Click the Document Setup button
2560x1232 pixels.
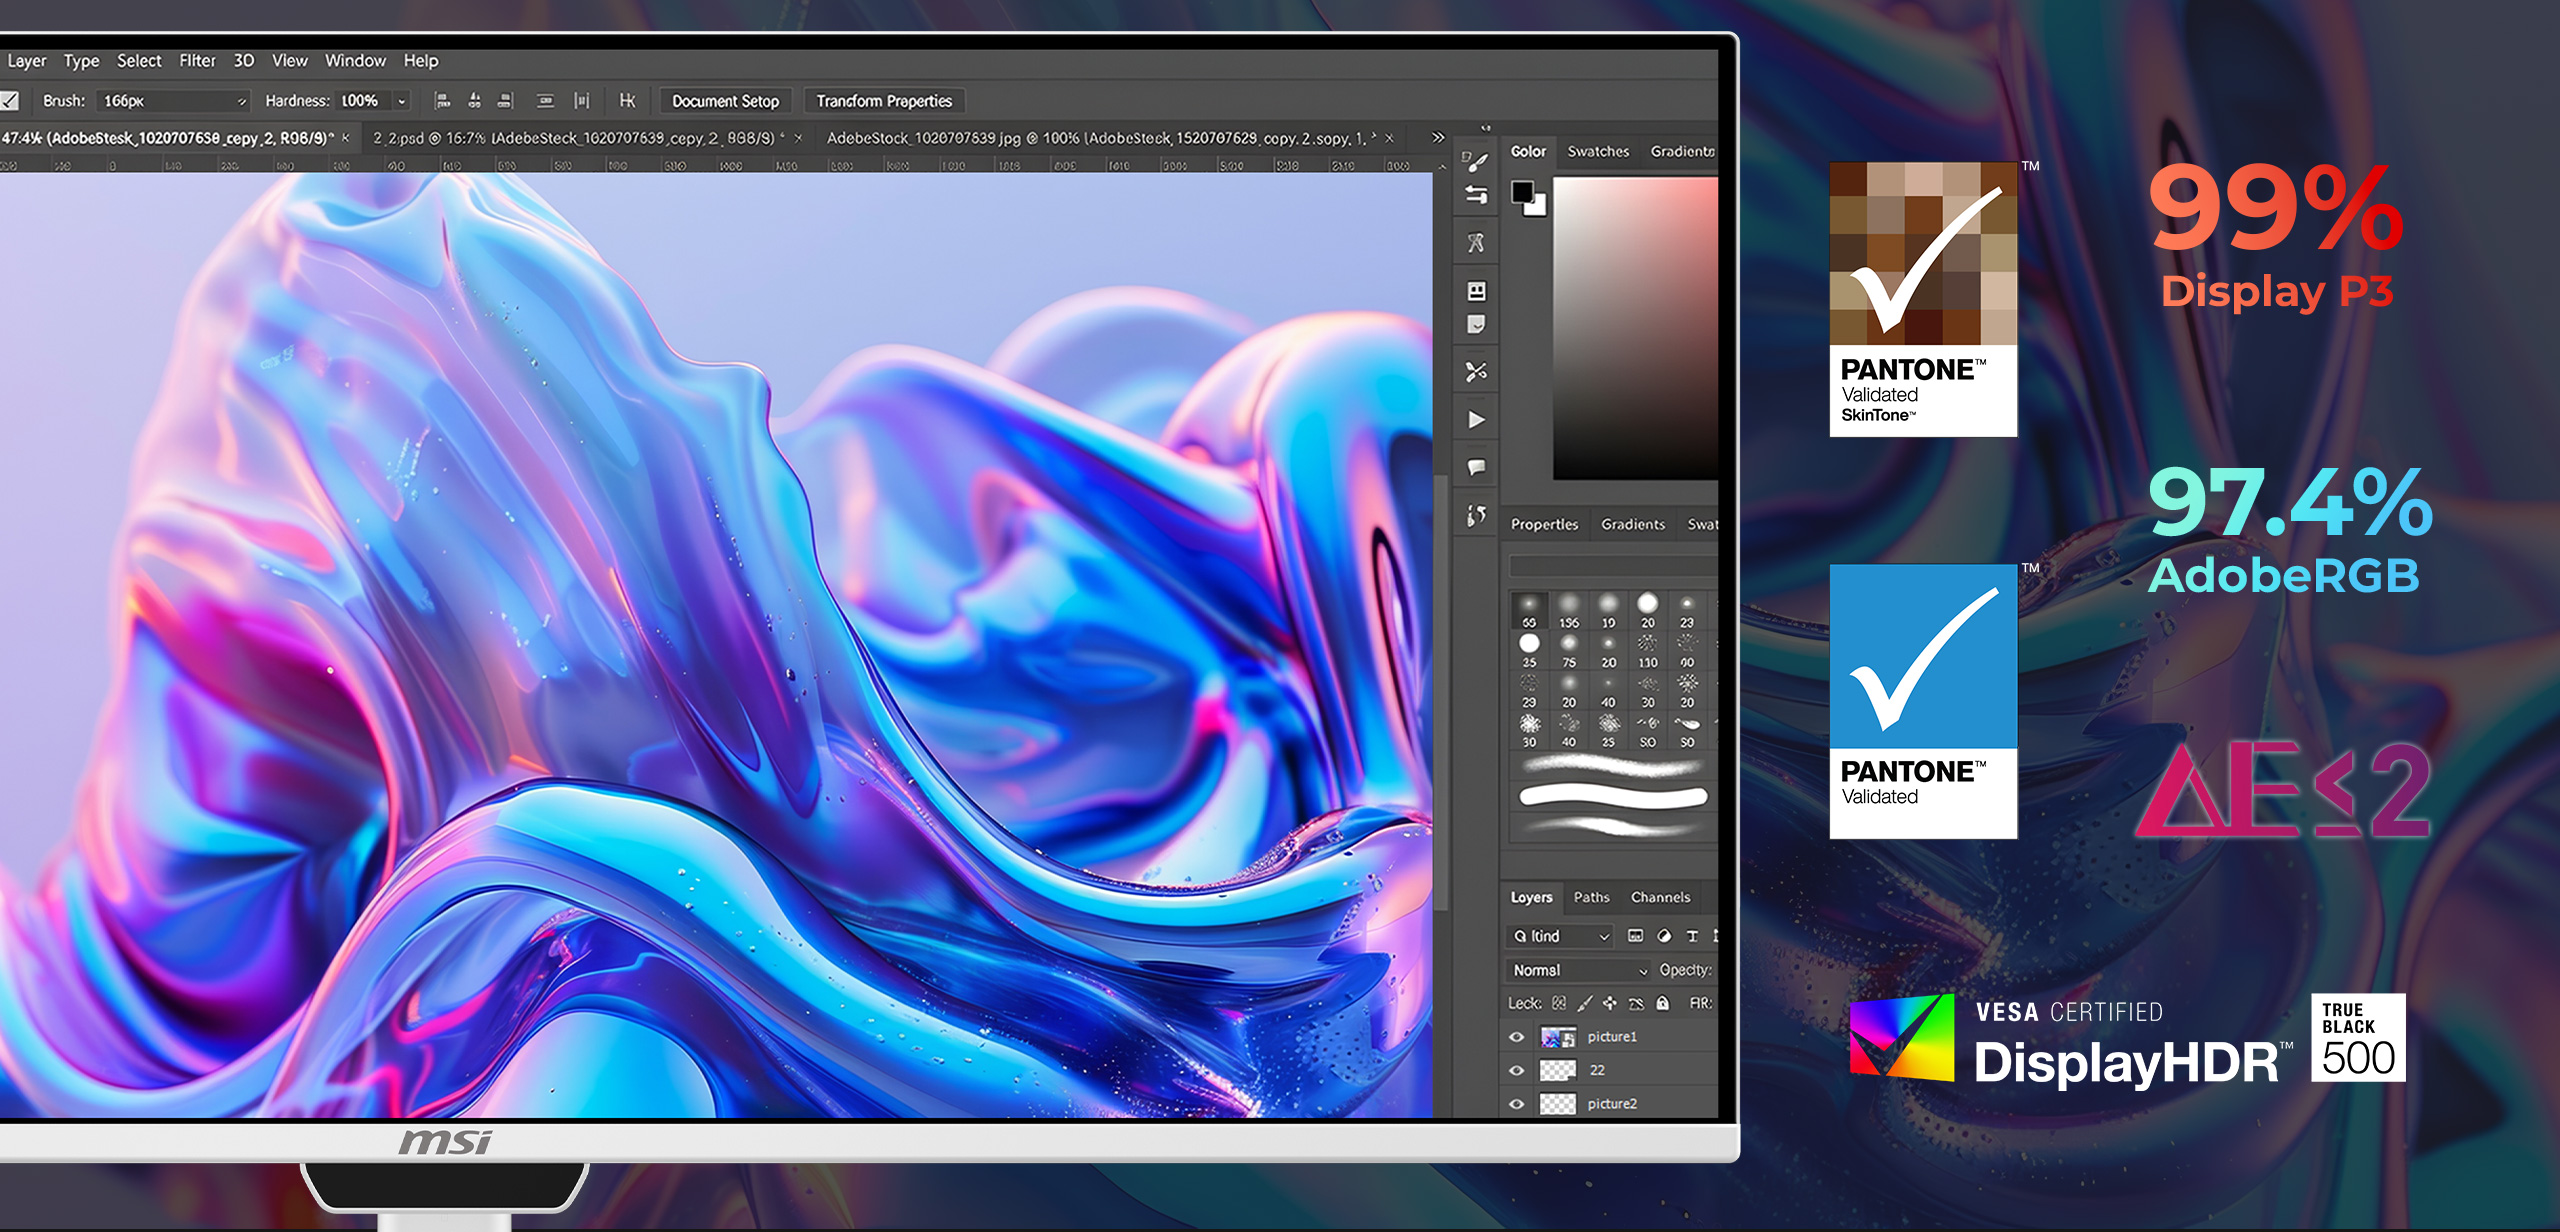click(x=725, y=101)
